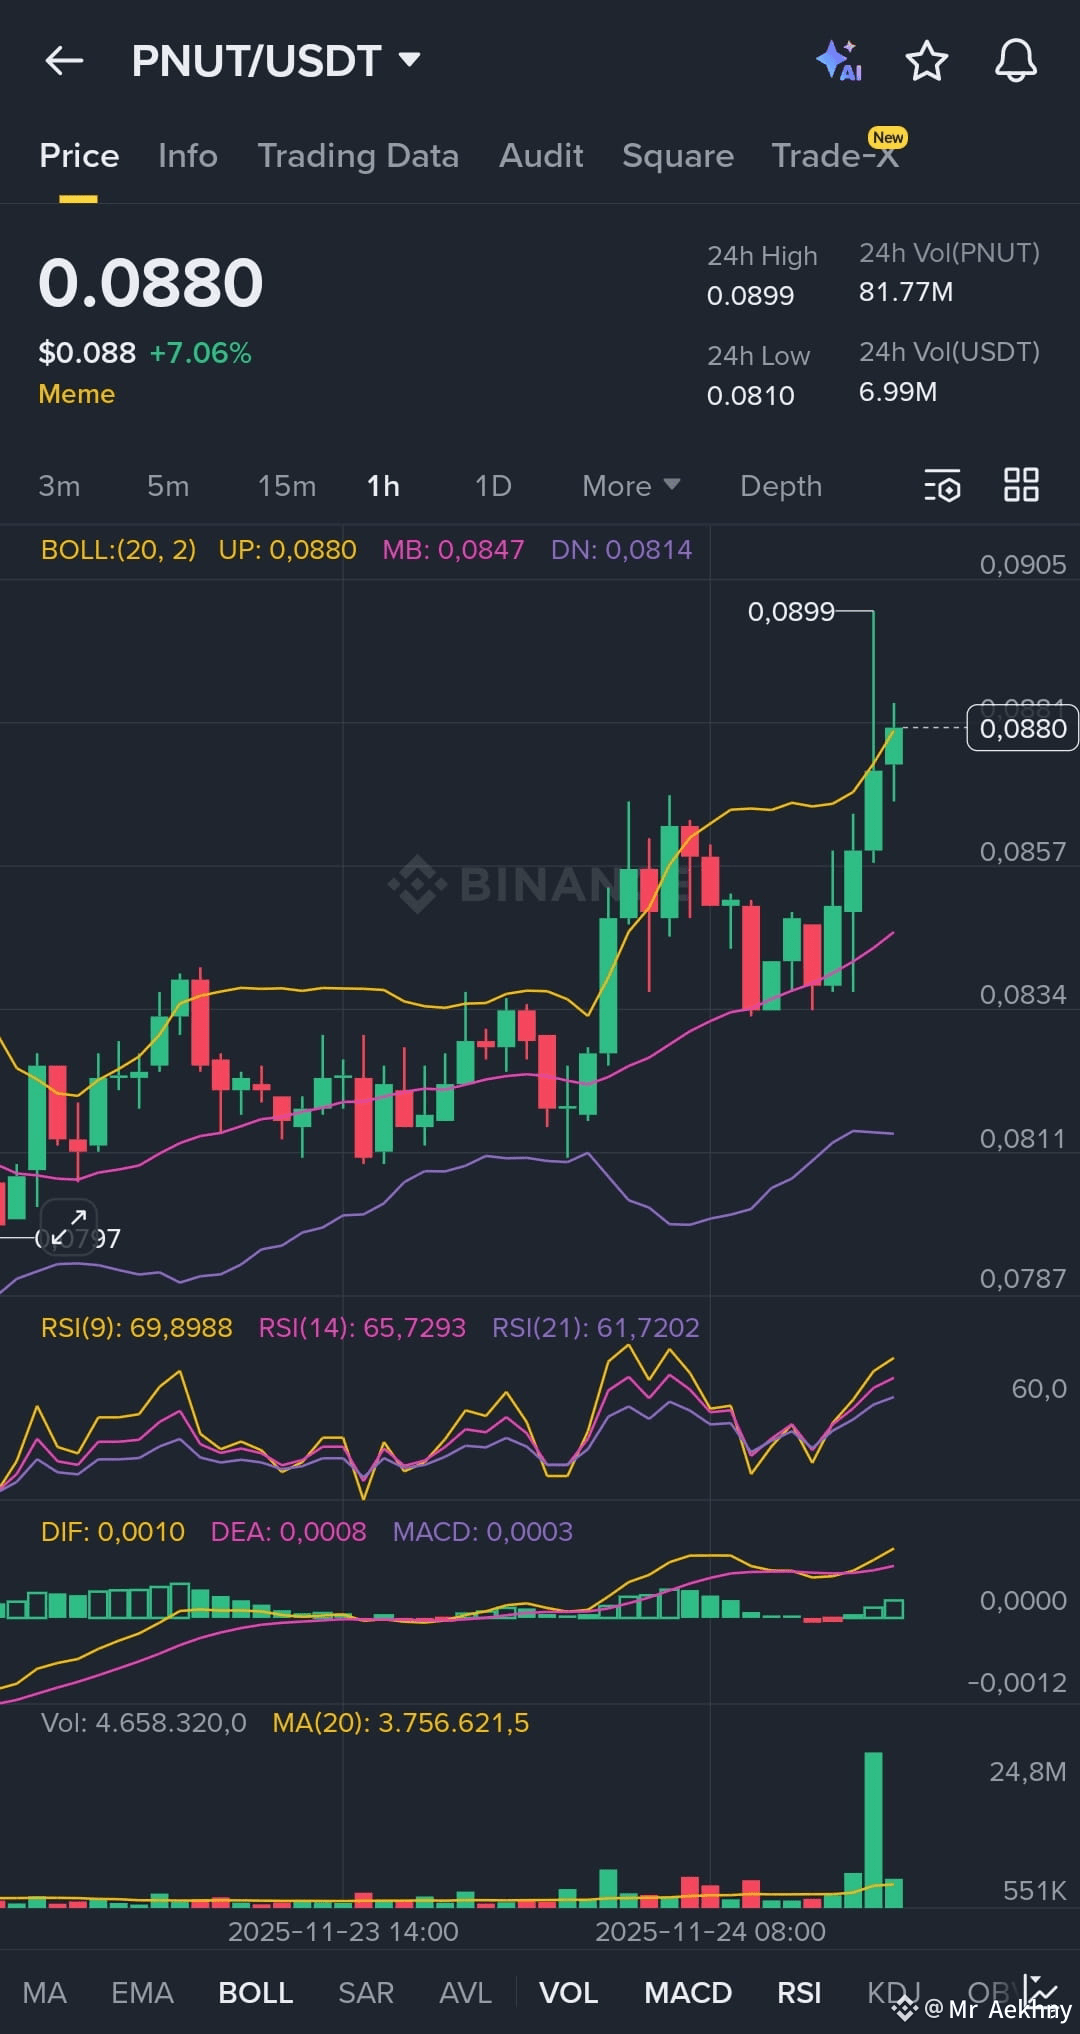Expand chart to fullscreen using arrows icon
The image size is (1080, 2034).
click(69, 1227)
